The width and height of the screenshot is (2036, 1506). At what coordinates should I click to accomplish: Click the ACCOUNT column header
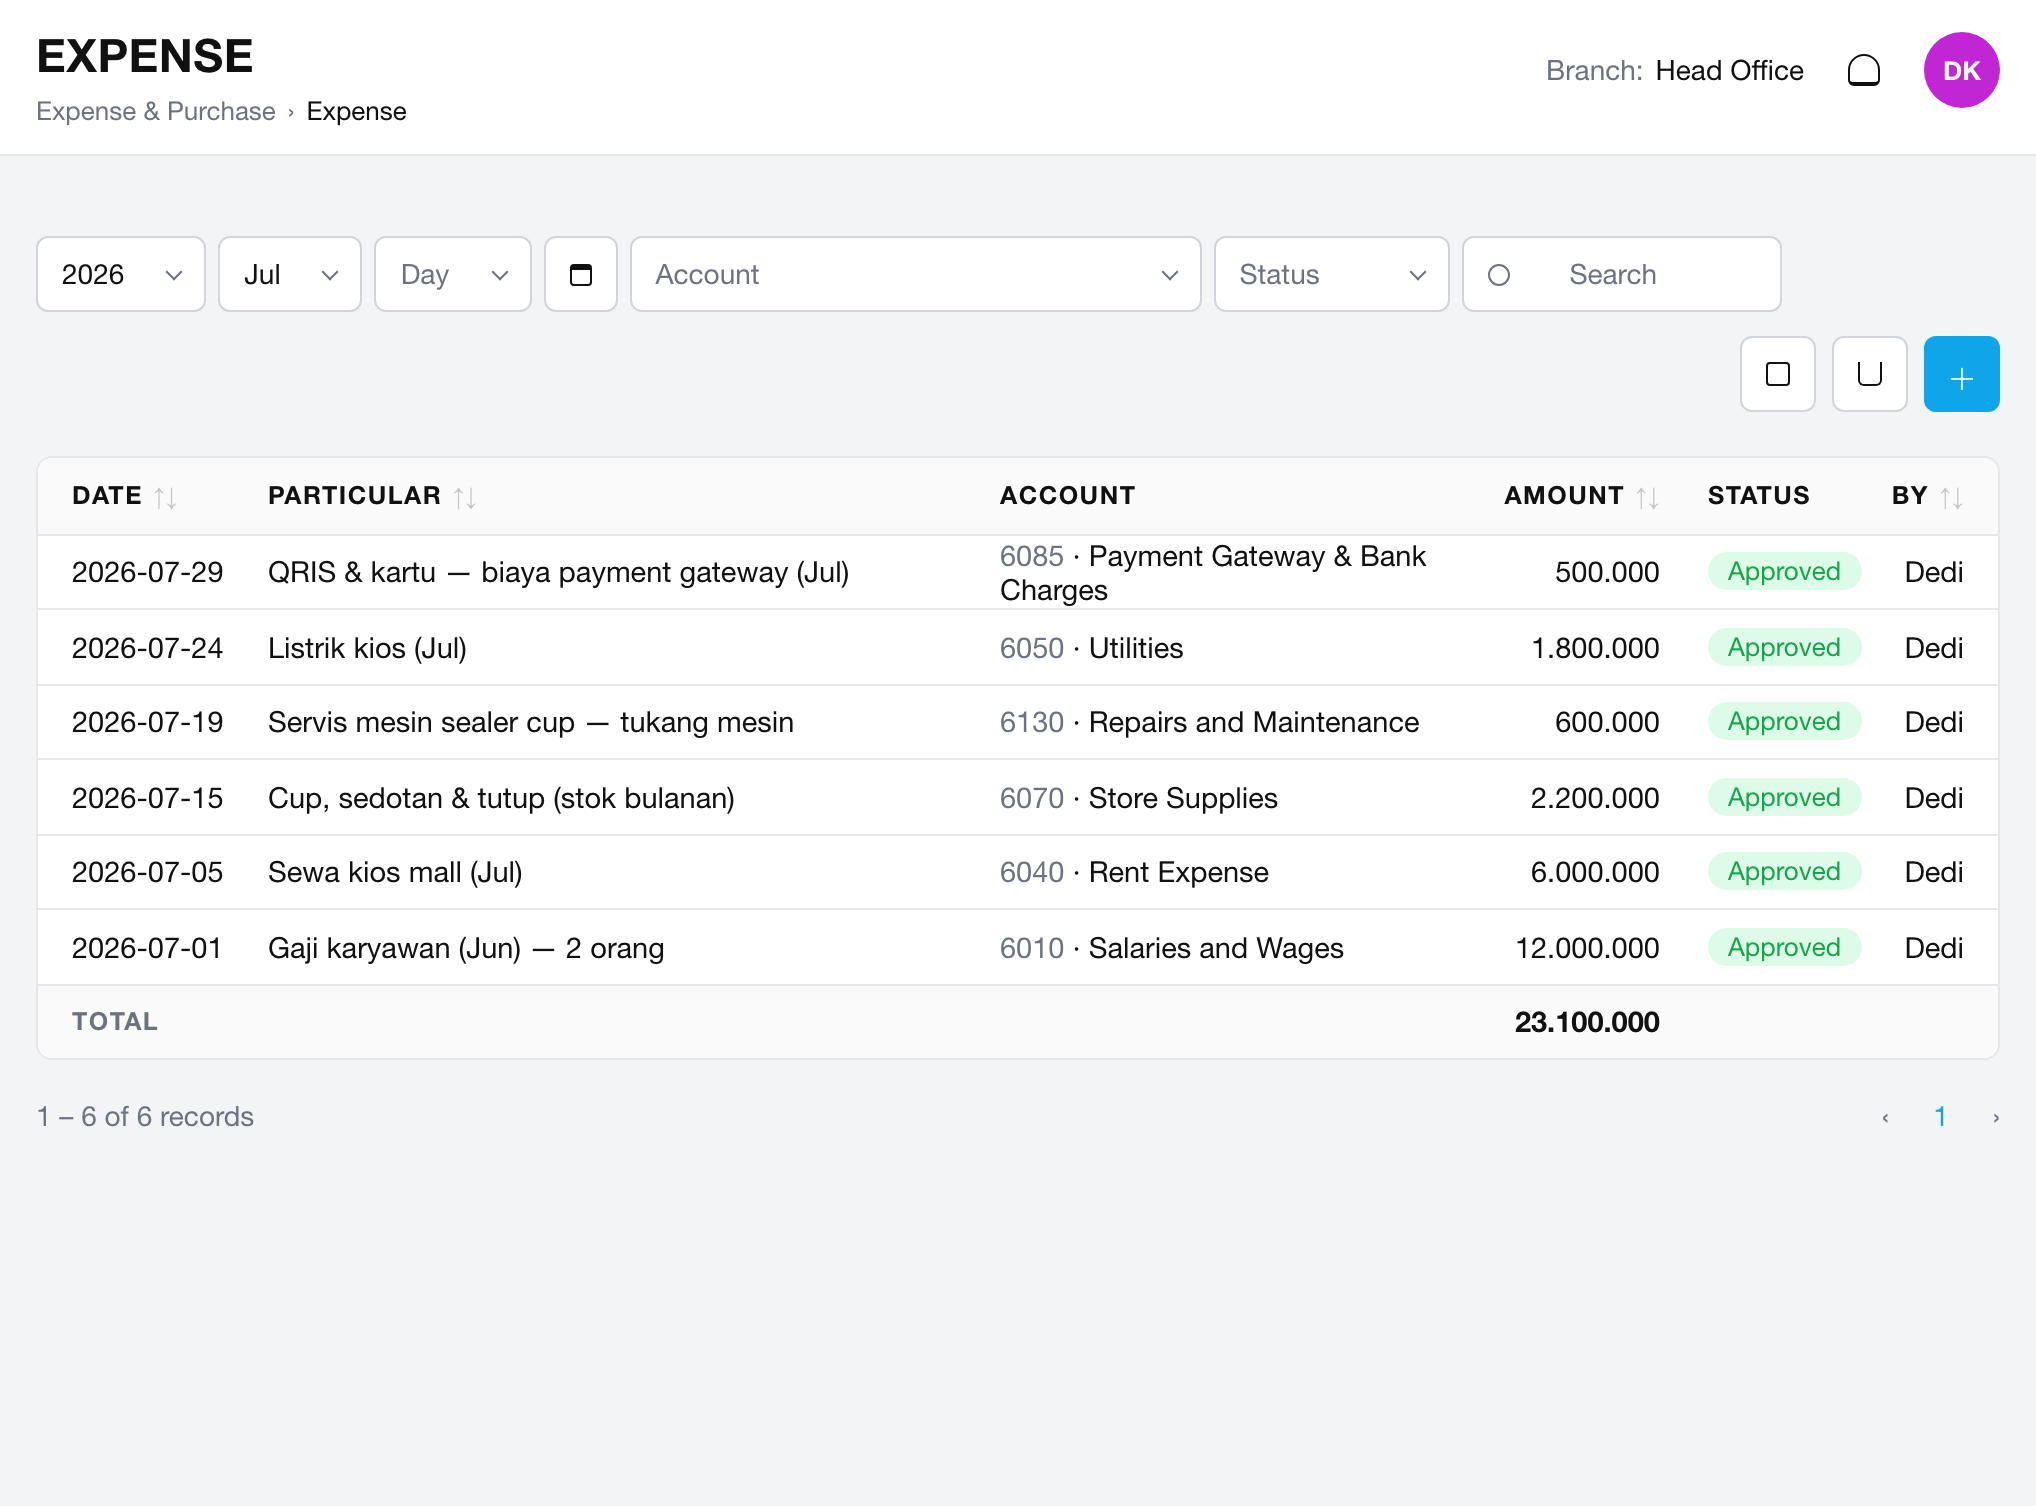click(x=1067, y=496)
